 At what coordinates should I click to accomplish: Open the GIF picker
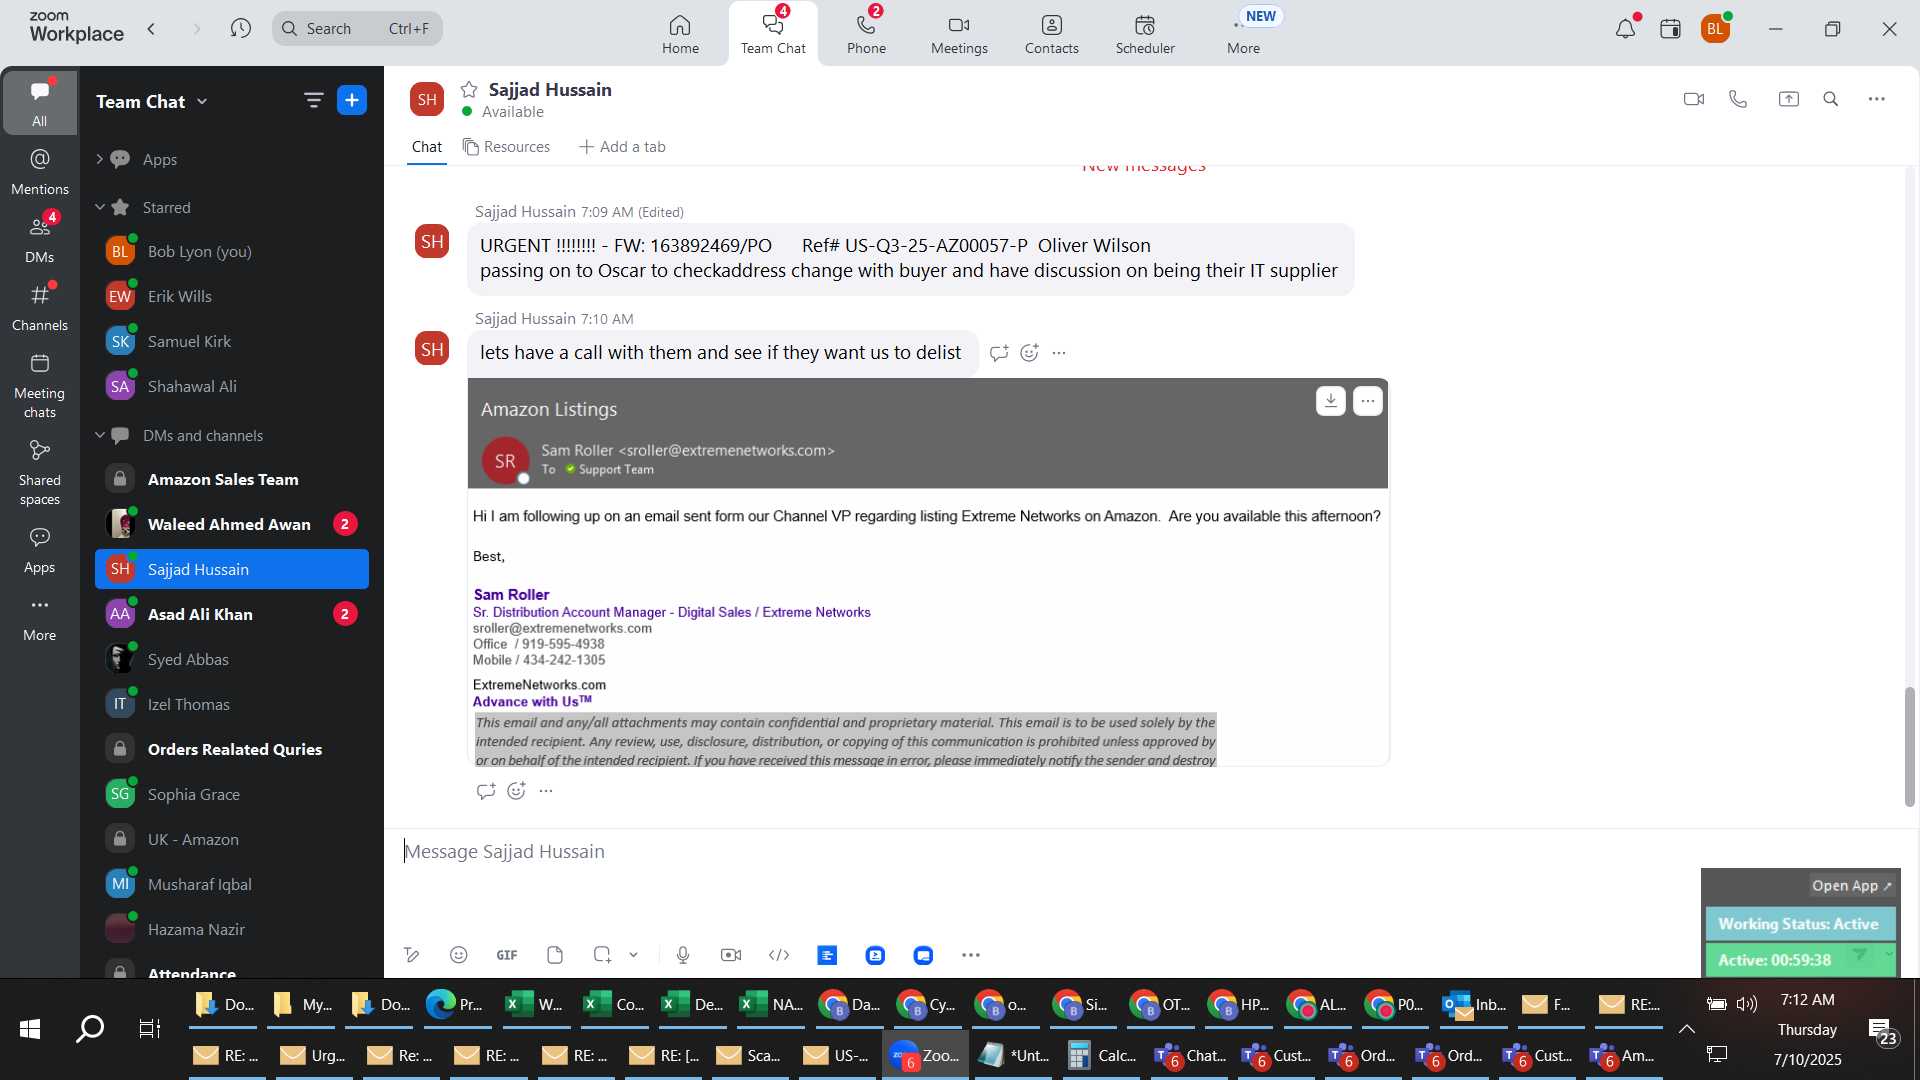507,955
